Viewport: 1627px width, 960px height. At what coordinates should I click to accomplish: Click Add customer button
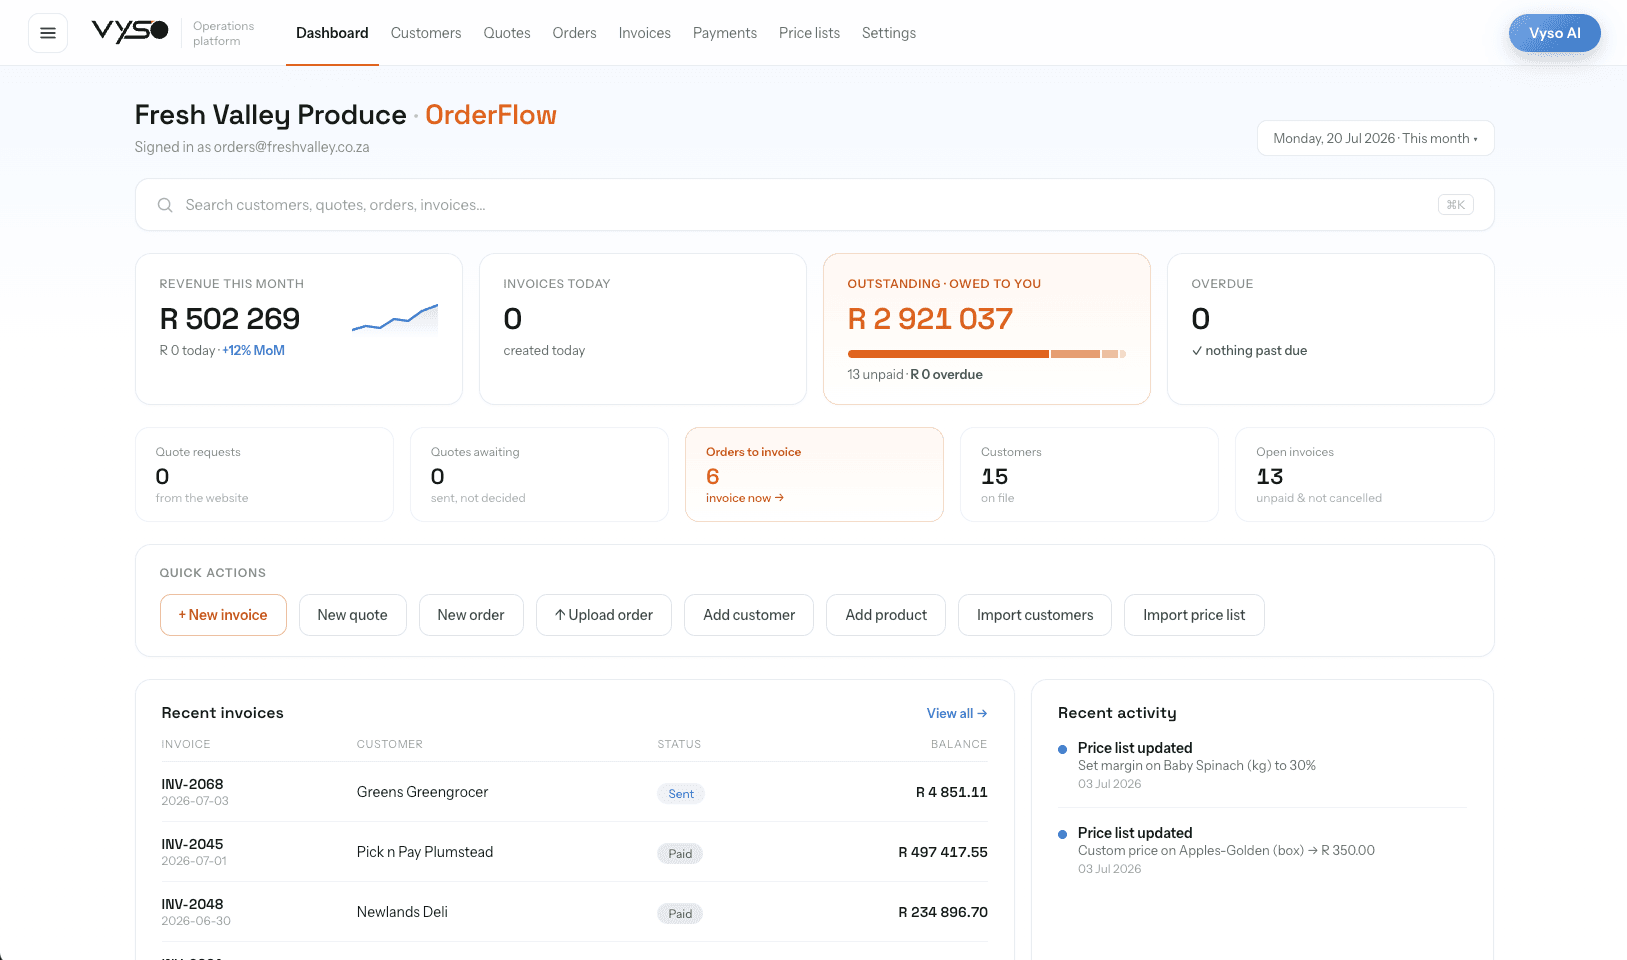[x=749, y=615]
